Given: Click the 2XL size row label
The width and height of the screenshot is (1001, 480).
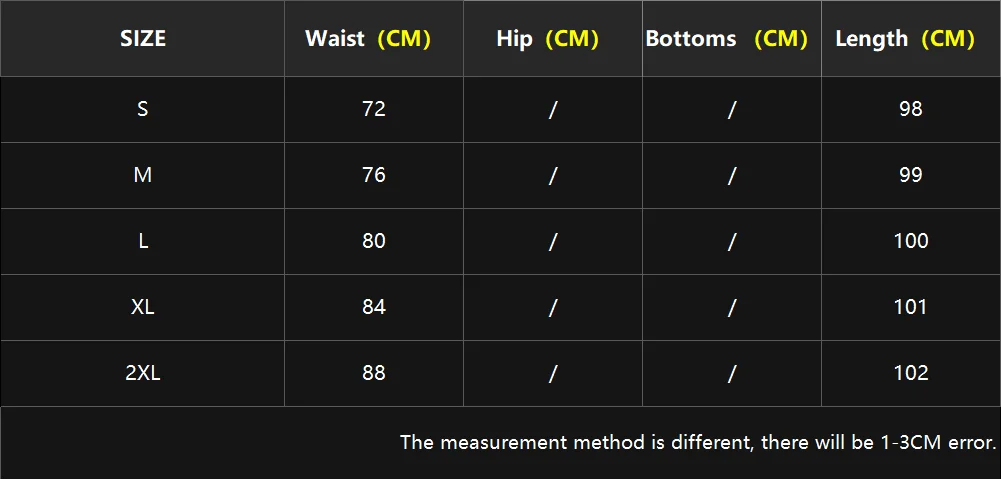Looking at the screenshot, I should pos(143,373).
